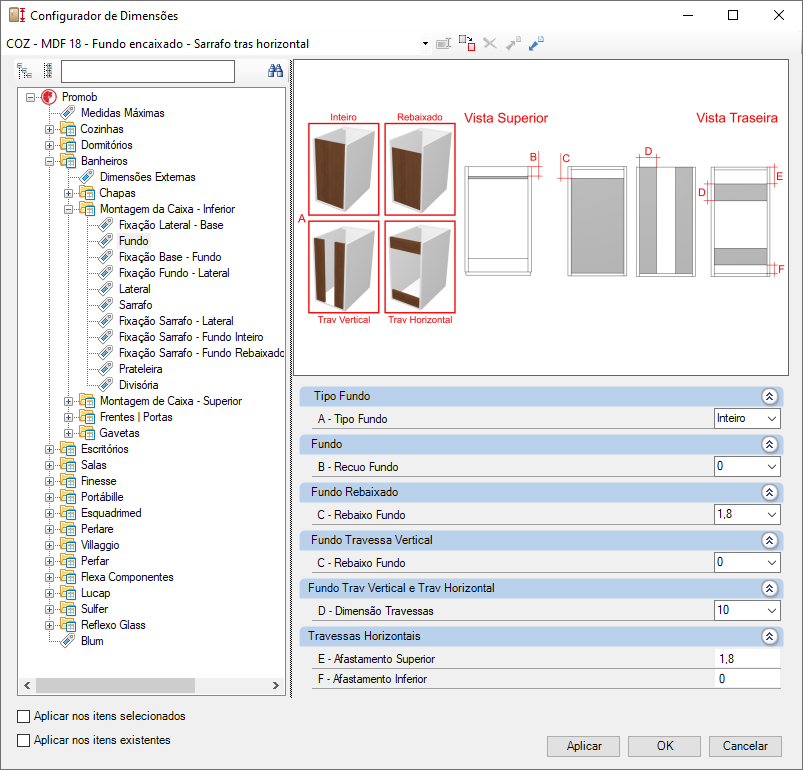Click the Inteiro cabinet thumbnail
This screenshot has height=770, width=803.
[x=344, y=169]
